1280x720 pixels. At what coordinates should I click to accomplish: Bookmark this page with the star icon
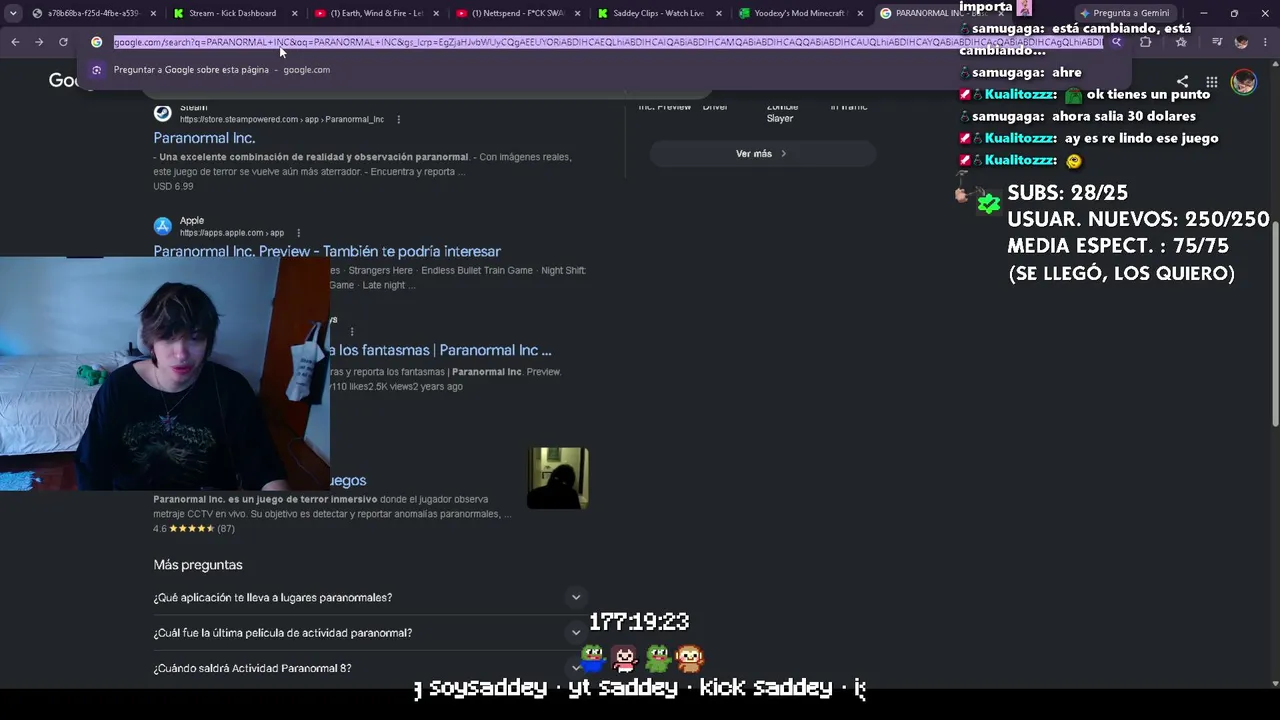pos(1181,42)
